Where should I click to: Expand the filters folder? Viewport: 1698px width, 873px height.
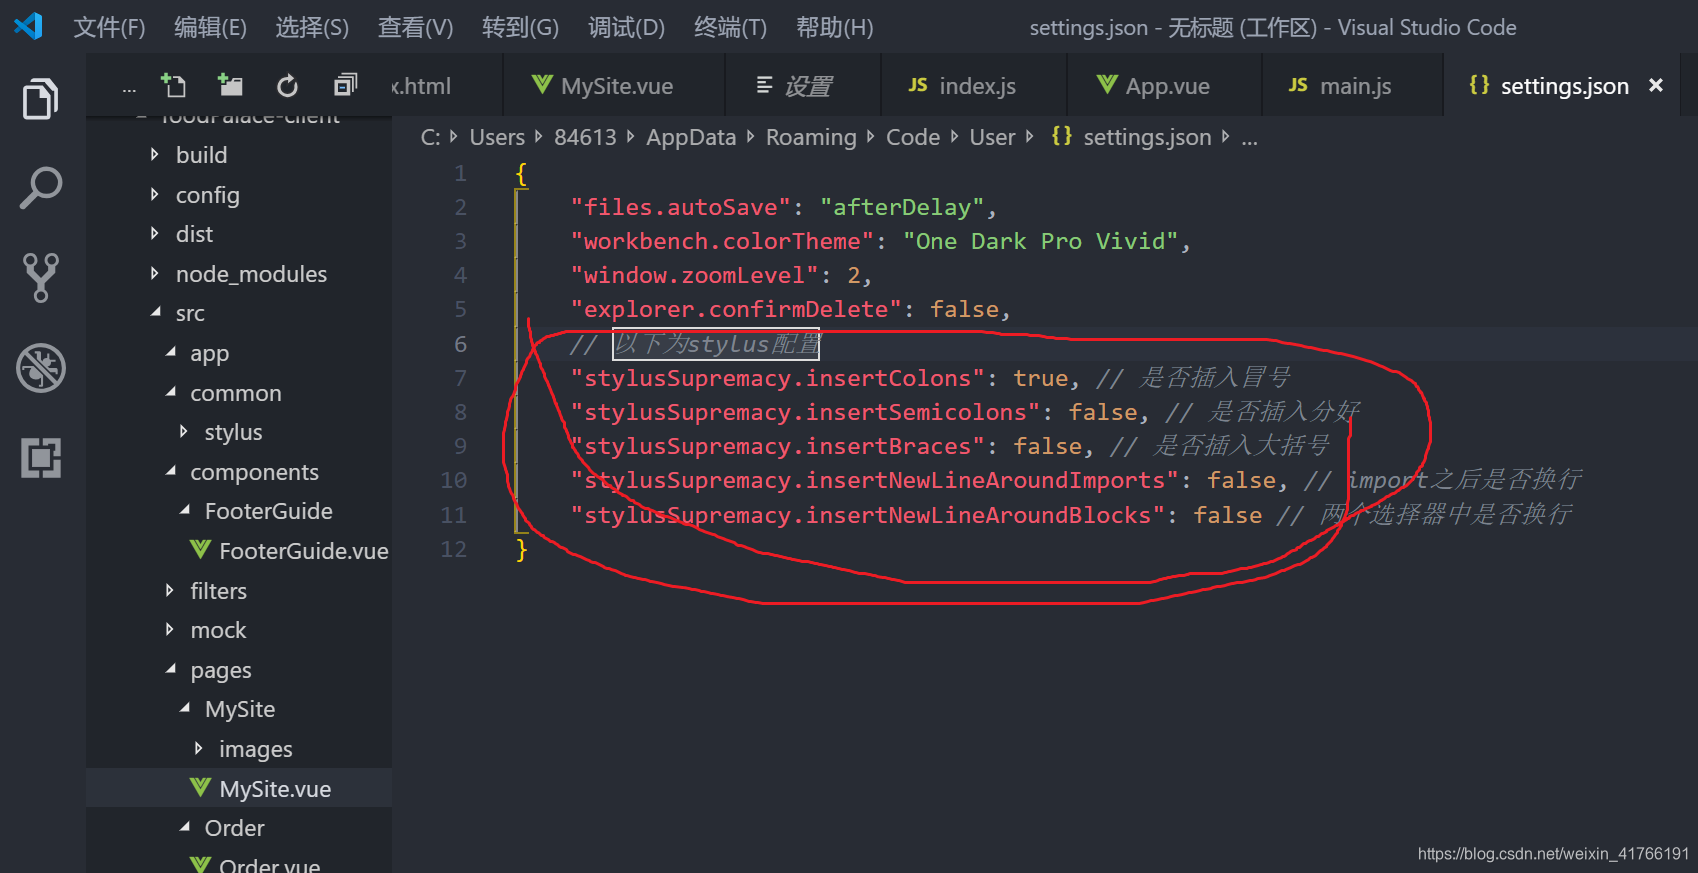(x=169, y=590)
